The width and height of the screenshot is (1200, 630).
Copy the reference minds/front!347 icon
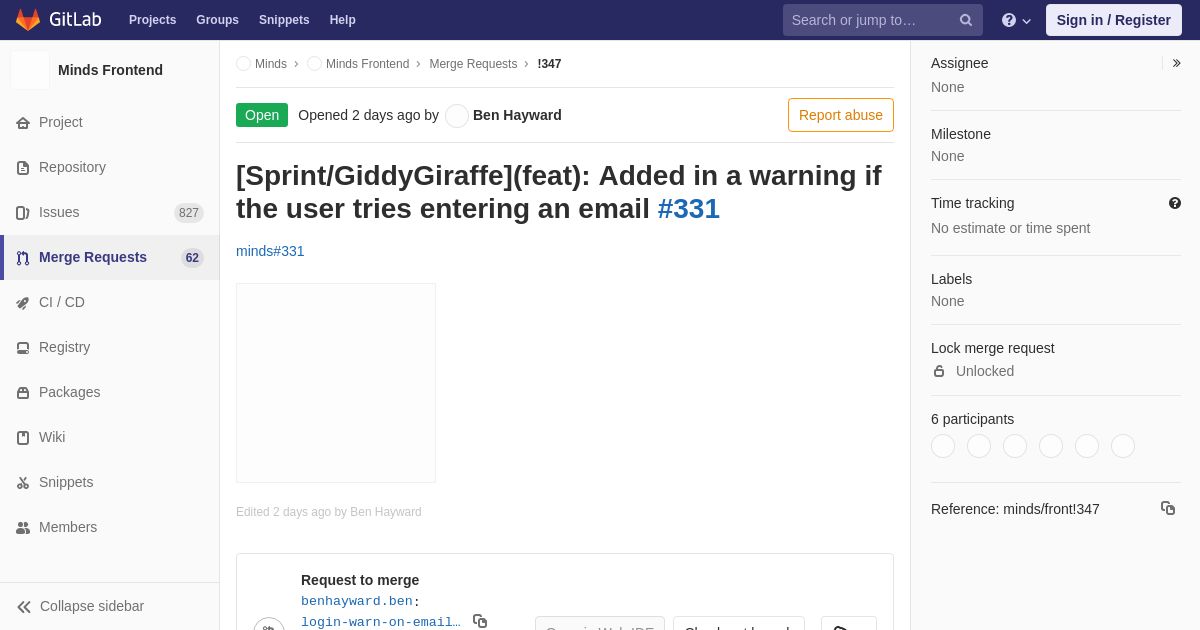[1168, 508]
